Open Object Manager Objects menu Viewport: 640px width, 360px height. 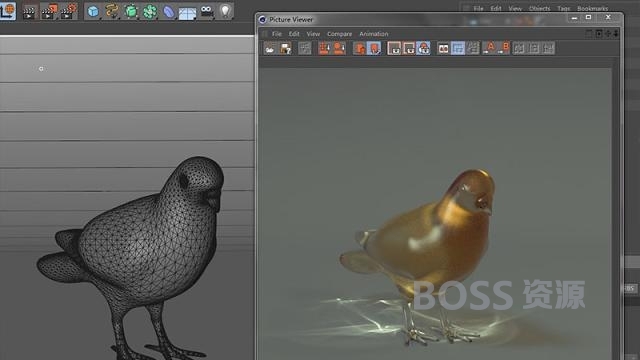pos(539,8)
